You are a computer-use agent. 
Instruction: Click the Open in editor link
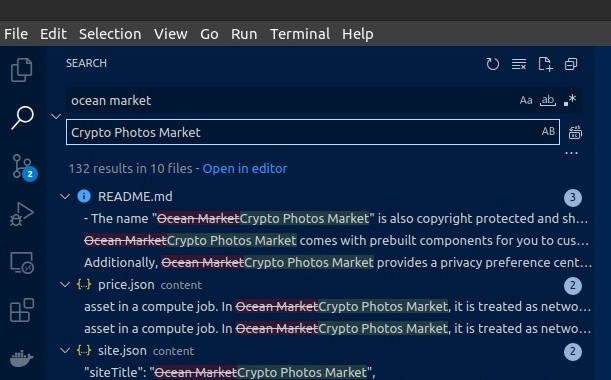point(245,168)
